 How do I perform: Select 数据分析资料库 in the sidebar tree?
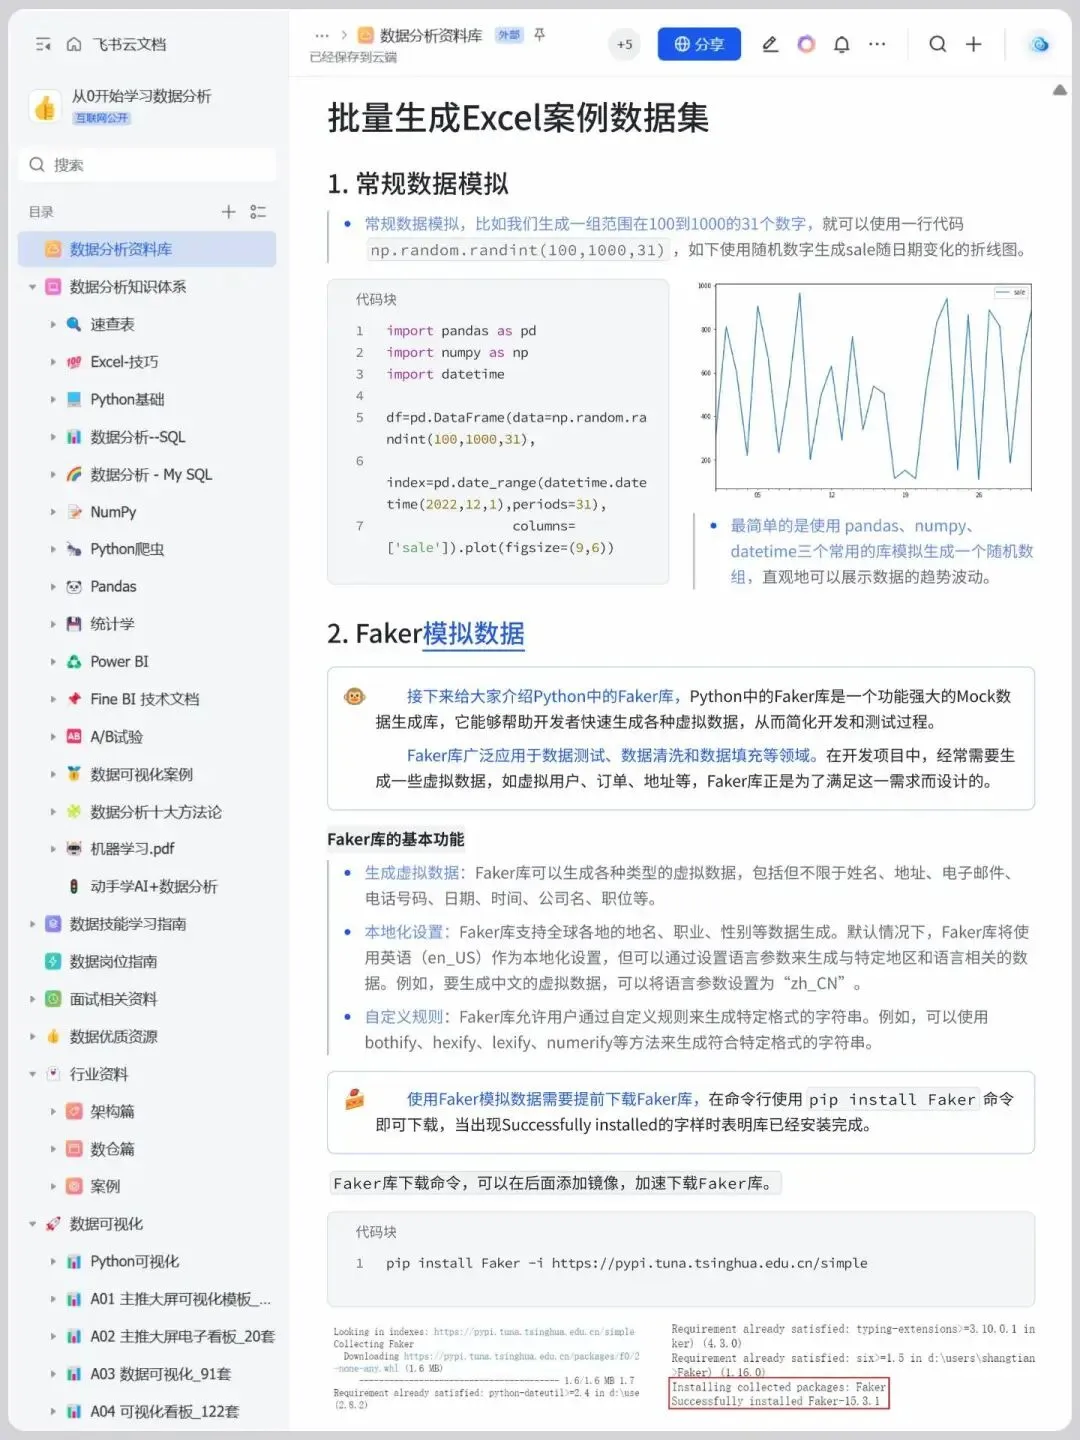point(147,249)
